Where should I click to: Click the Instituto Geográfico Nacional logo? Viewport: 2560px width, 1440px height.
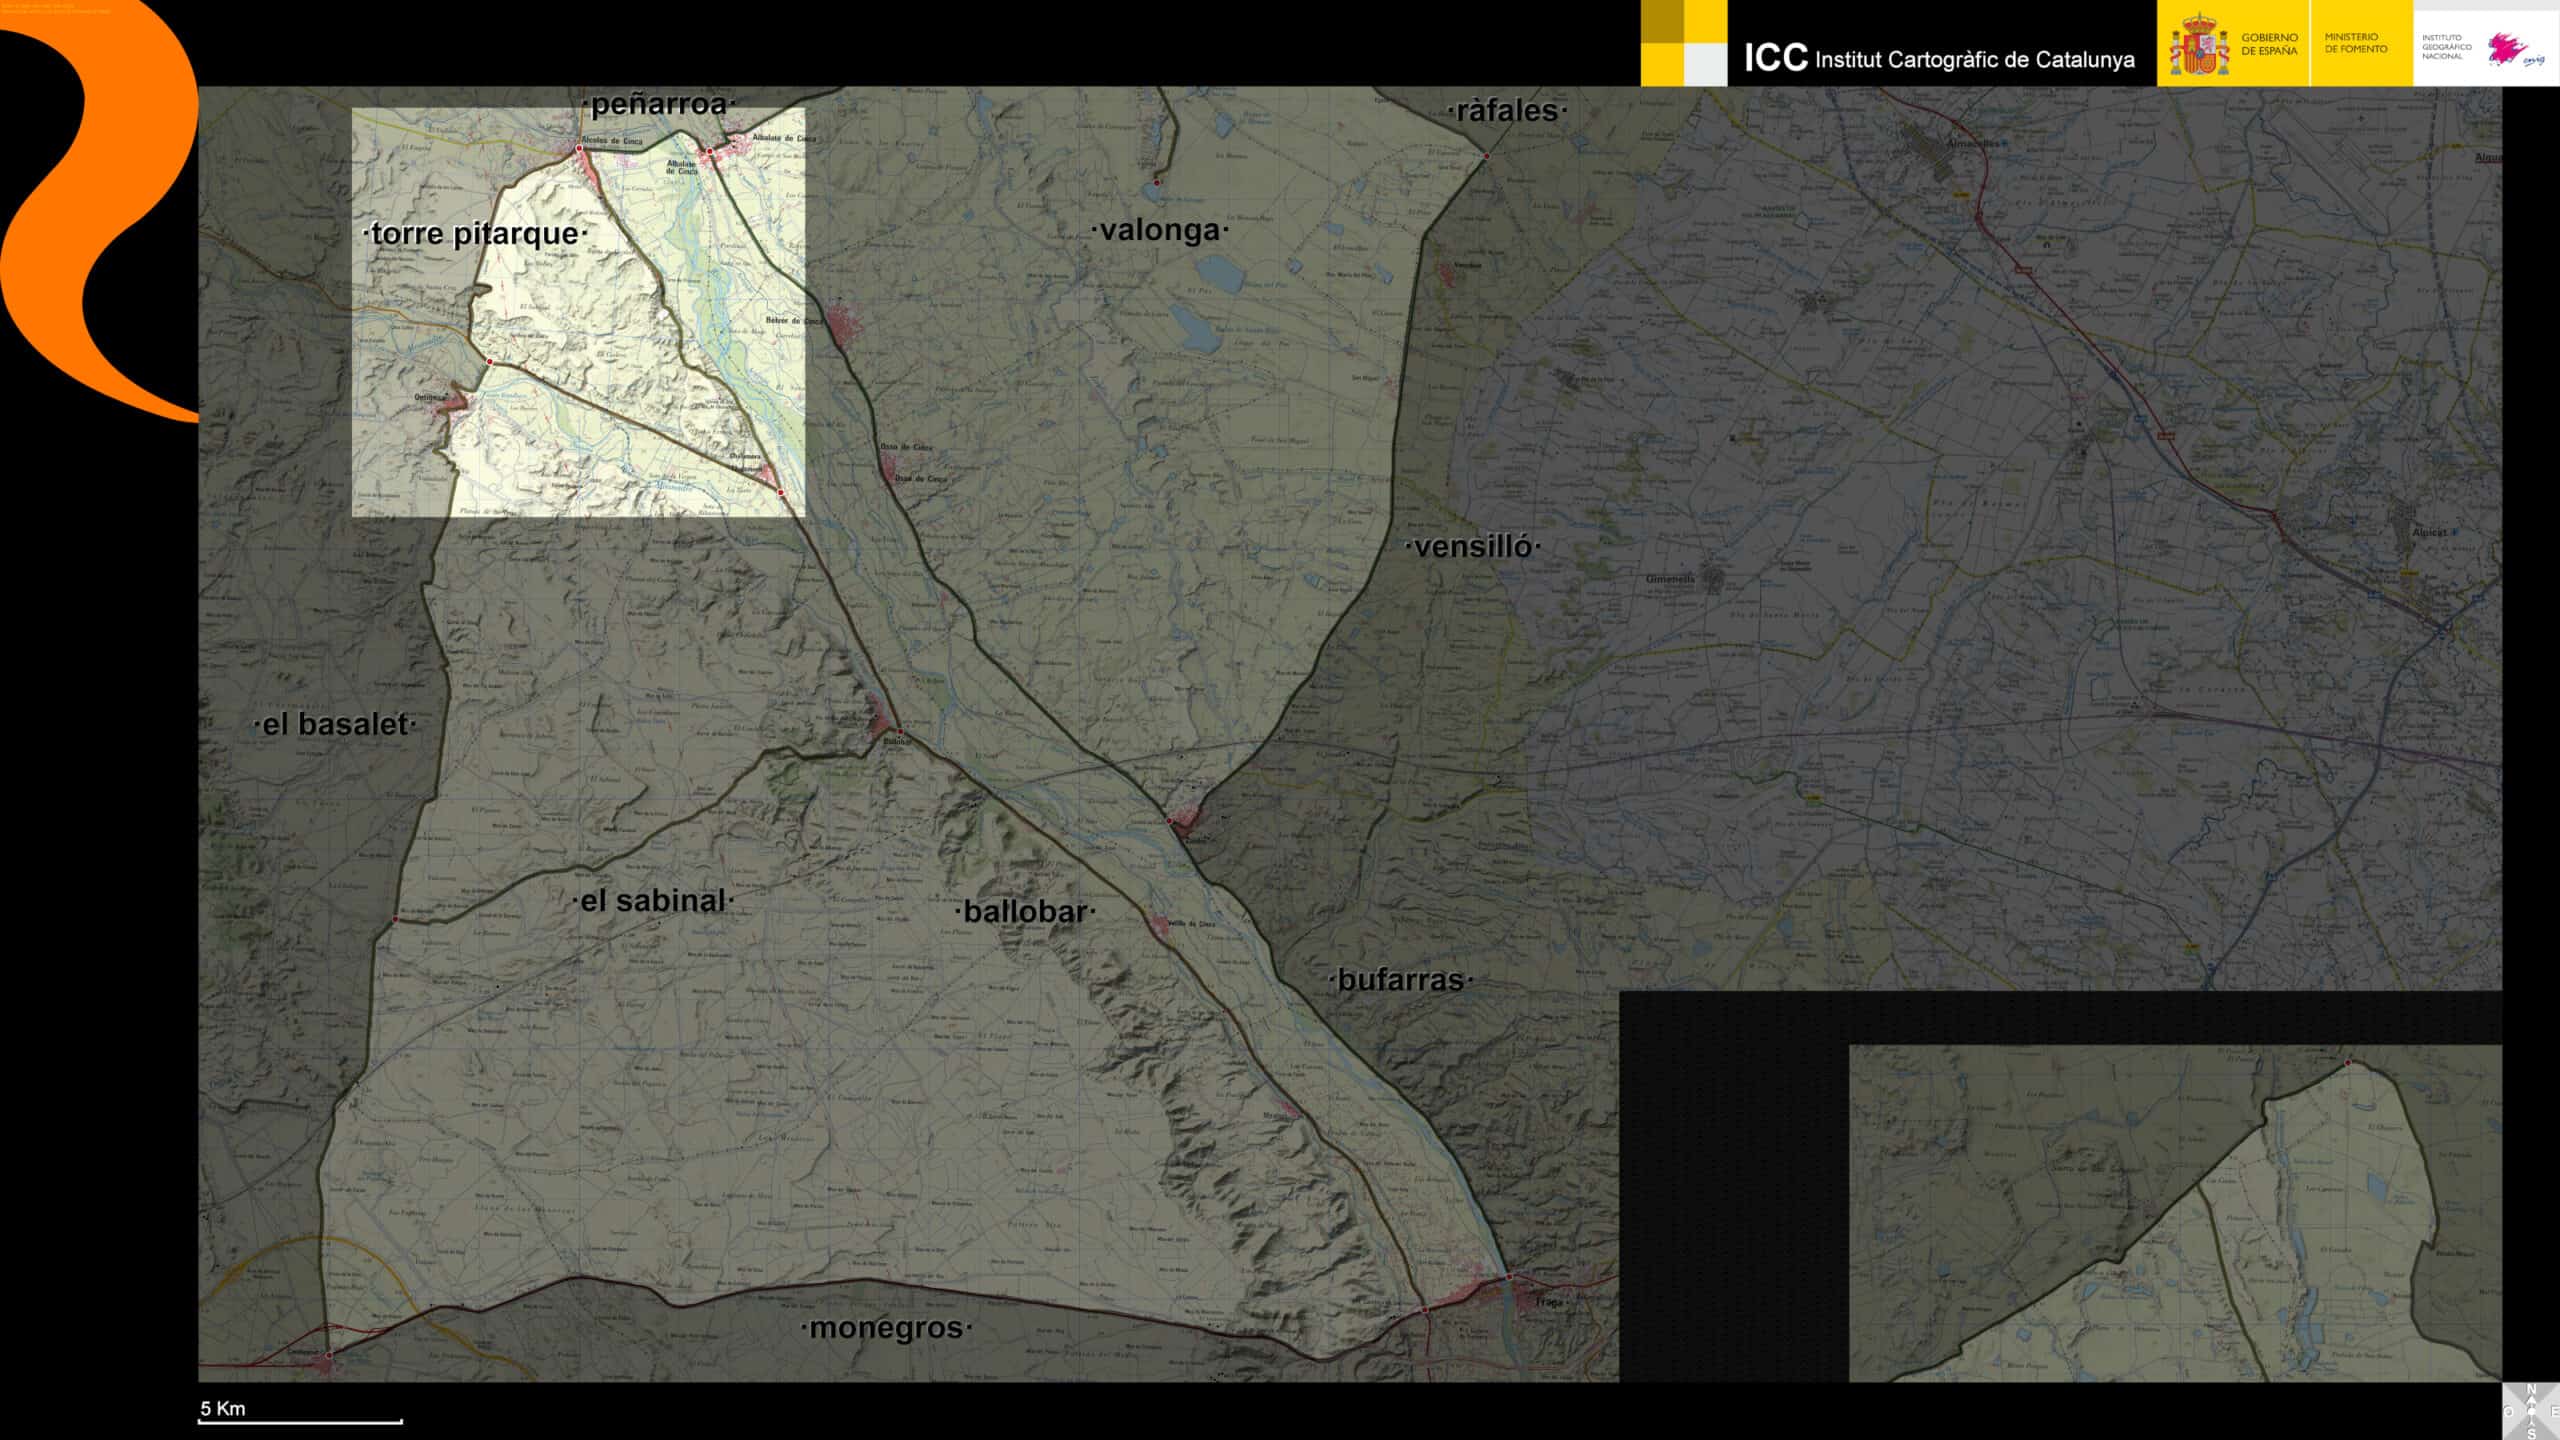2486,47
